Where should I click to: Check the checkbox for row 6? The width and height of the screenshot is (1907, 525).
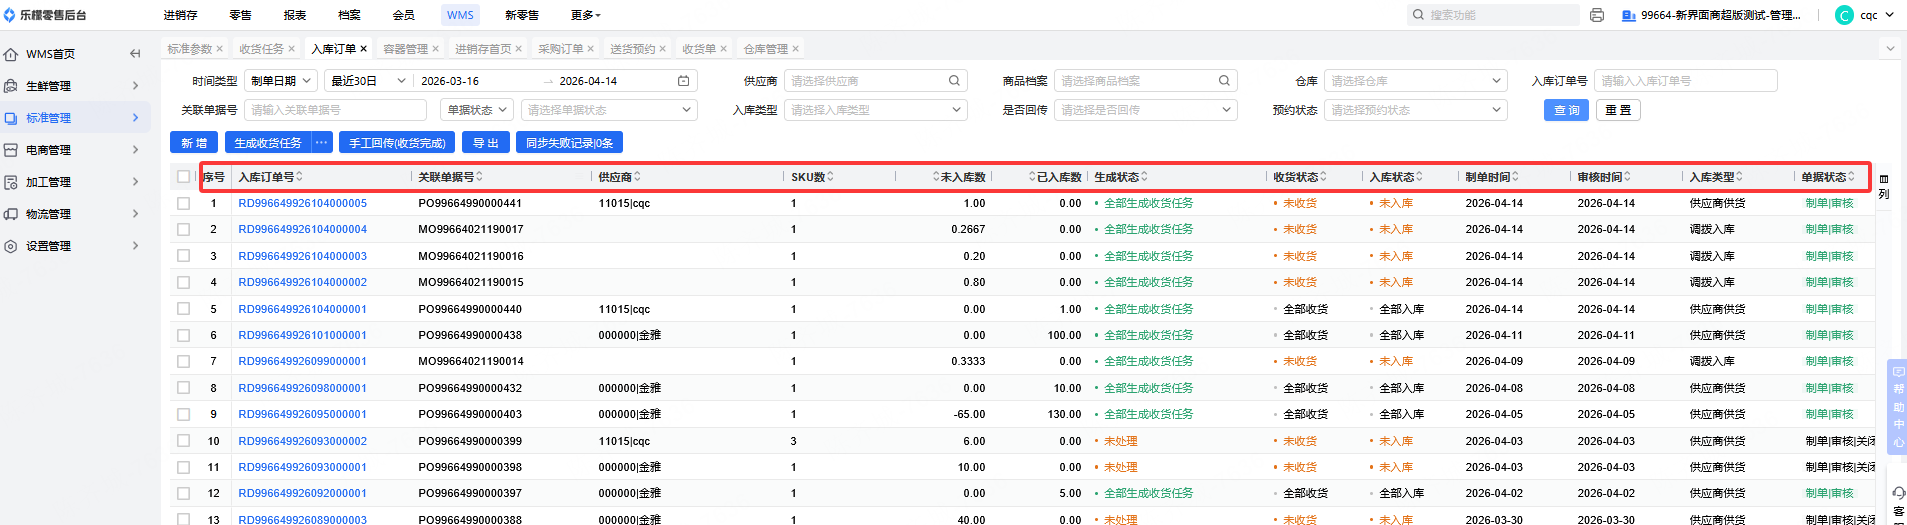pos(183,335)
